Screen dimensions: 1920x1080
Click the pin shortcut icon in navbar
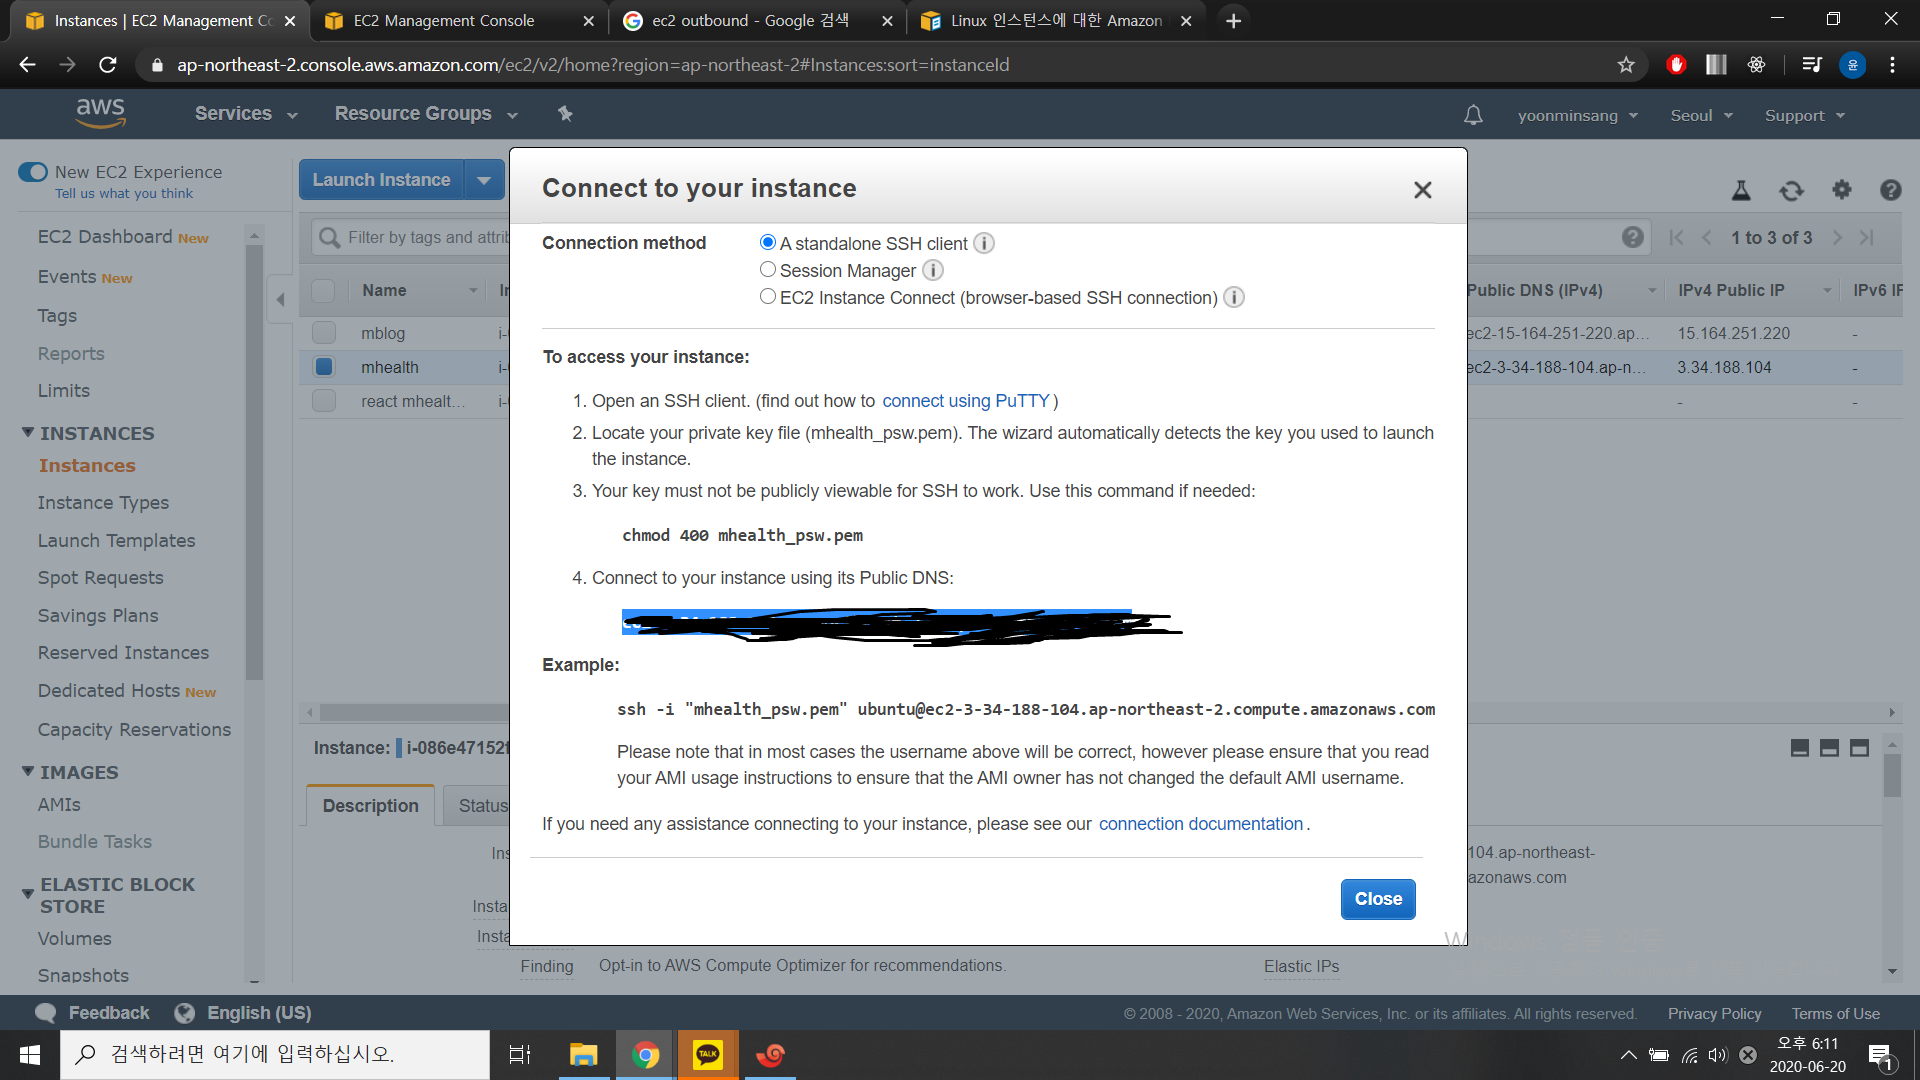click(x=565, y=114)
